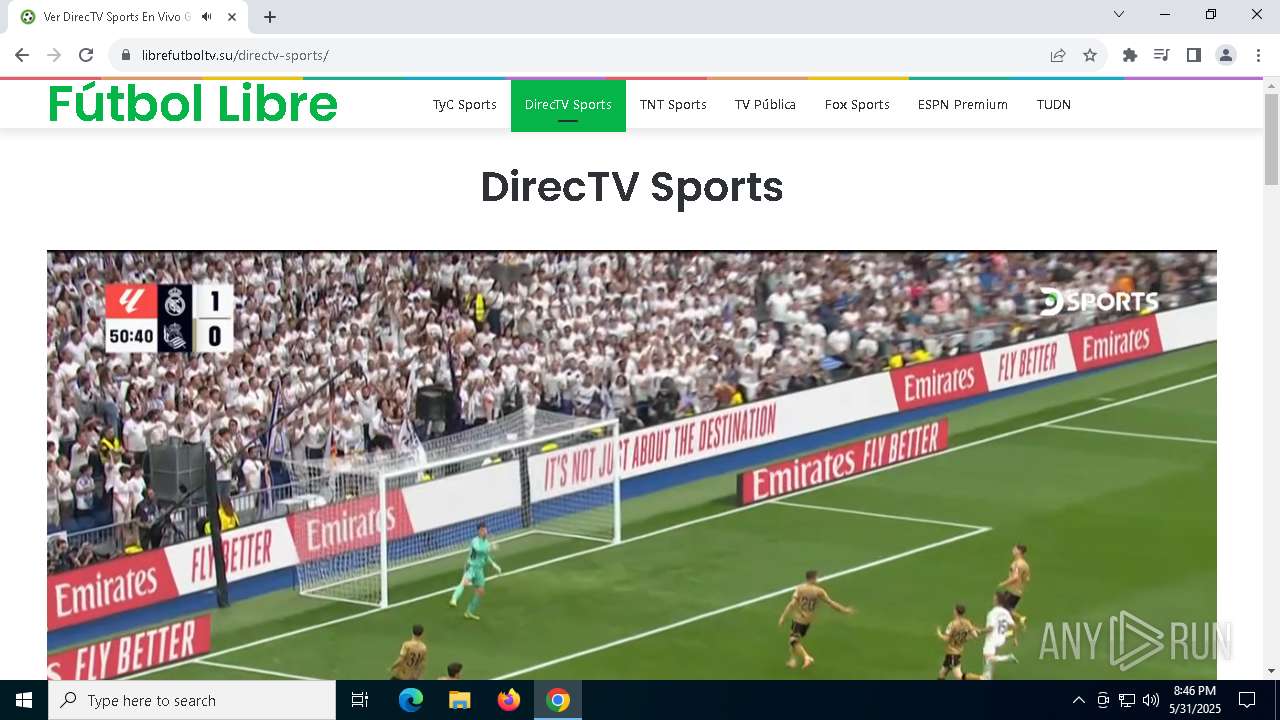This screenshot has height=720, width=1280.
Task: Click the page vertical scrollbar thumb
Action: (x=1271, y=140)
